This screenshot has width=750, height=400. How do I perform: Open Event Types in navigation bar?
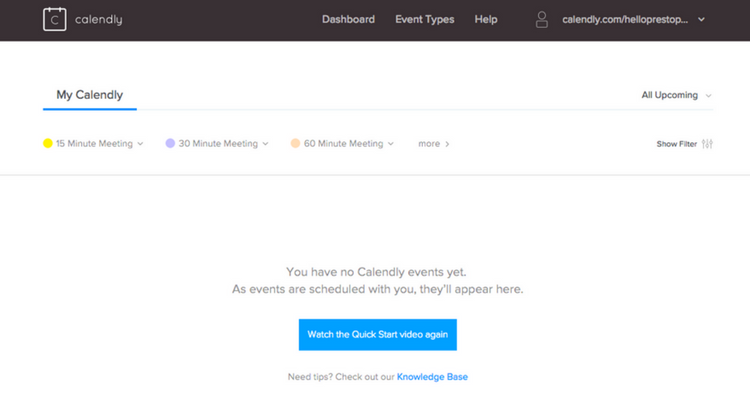point(424,19)
